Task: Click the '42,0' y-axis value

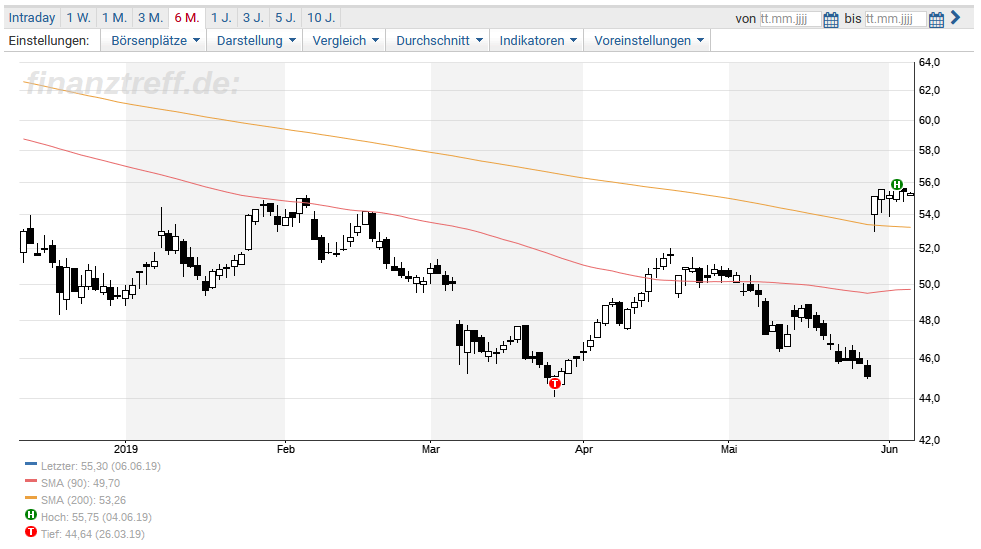Action: (x=929, y=440)
